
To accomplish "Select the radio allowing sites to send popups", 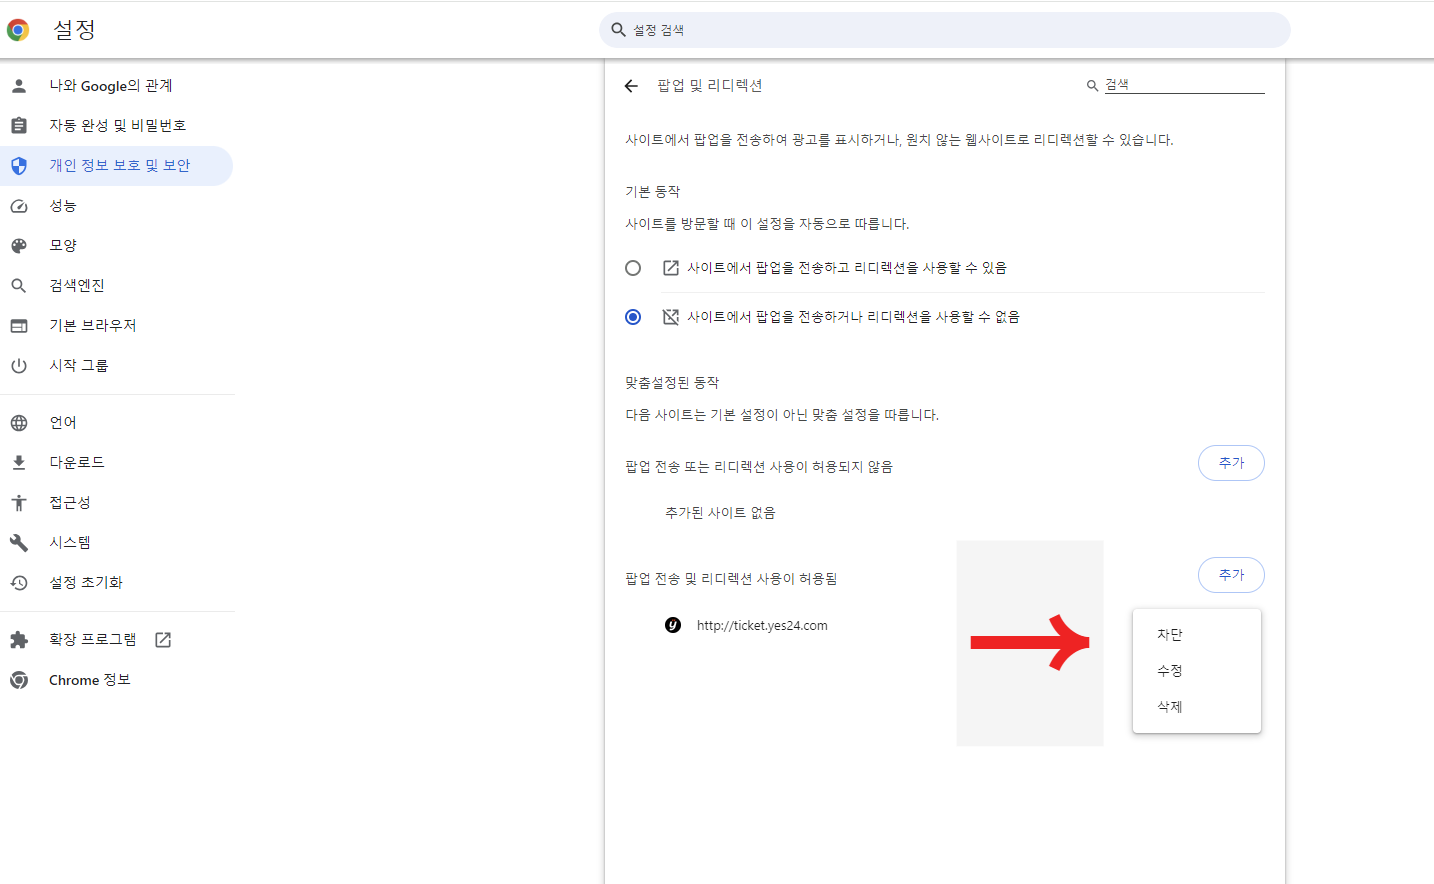I will tap(632, 267).
